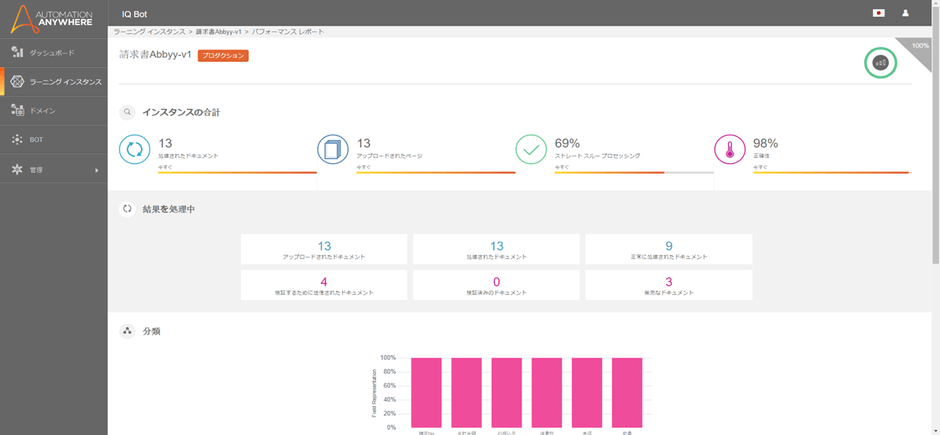
Task: Click the プロダクション status badge
Action: [223, 56]
